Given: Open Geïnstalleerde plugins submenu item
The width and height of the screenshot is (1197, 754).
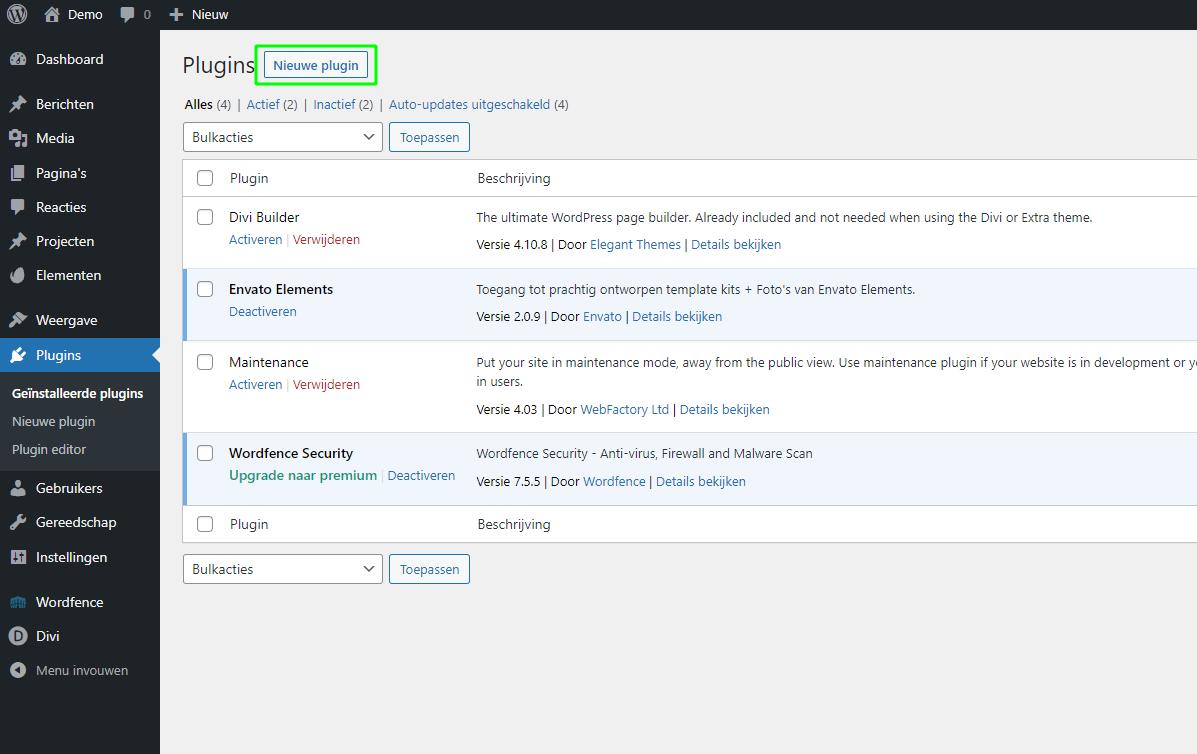Looking at the screenshot, I should click(x=78, y=393).
